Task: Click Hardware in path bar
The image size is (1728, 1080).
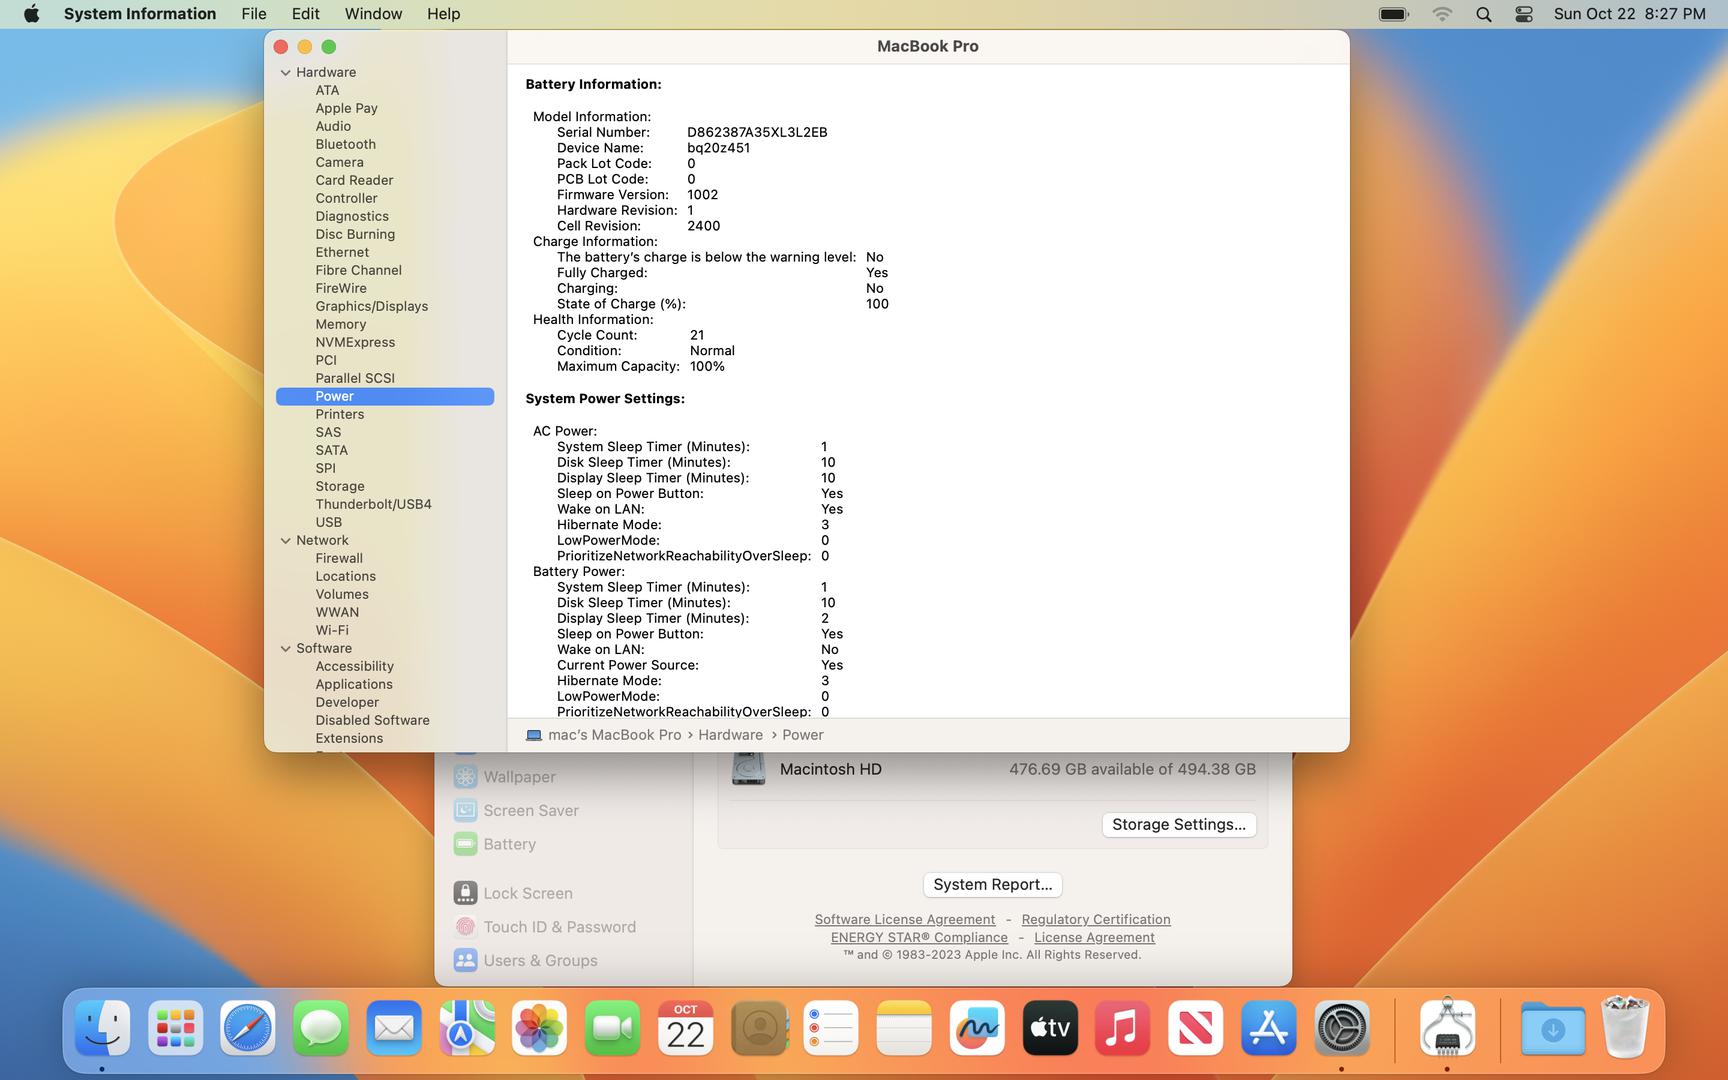Action: coord(730,735)
